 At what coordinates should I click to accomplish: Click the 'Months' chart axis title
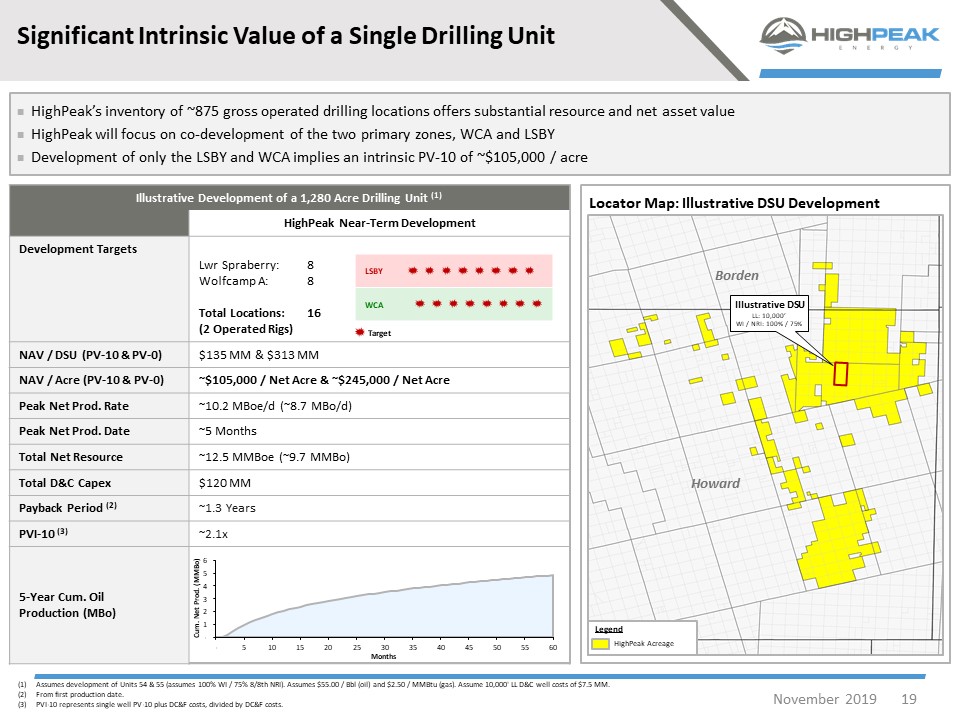coord(384,656)
